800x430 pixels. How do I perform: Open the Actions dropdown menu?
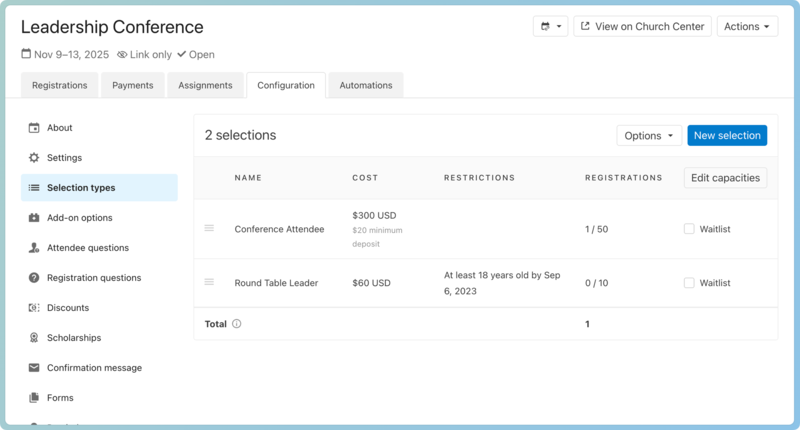coord(747,27)
